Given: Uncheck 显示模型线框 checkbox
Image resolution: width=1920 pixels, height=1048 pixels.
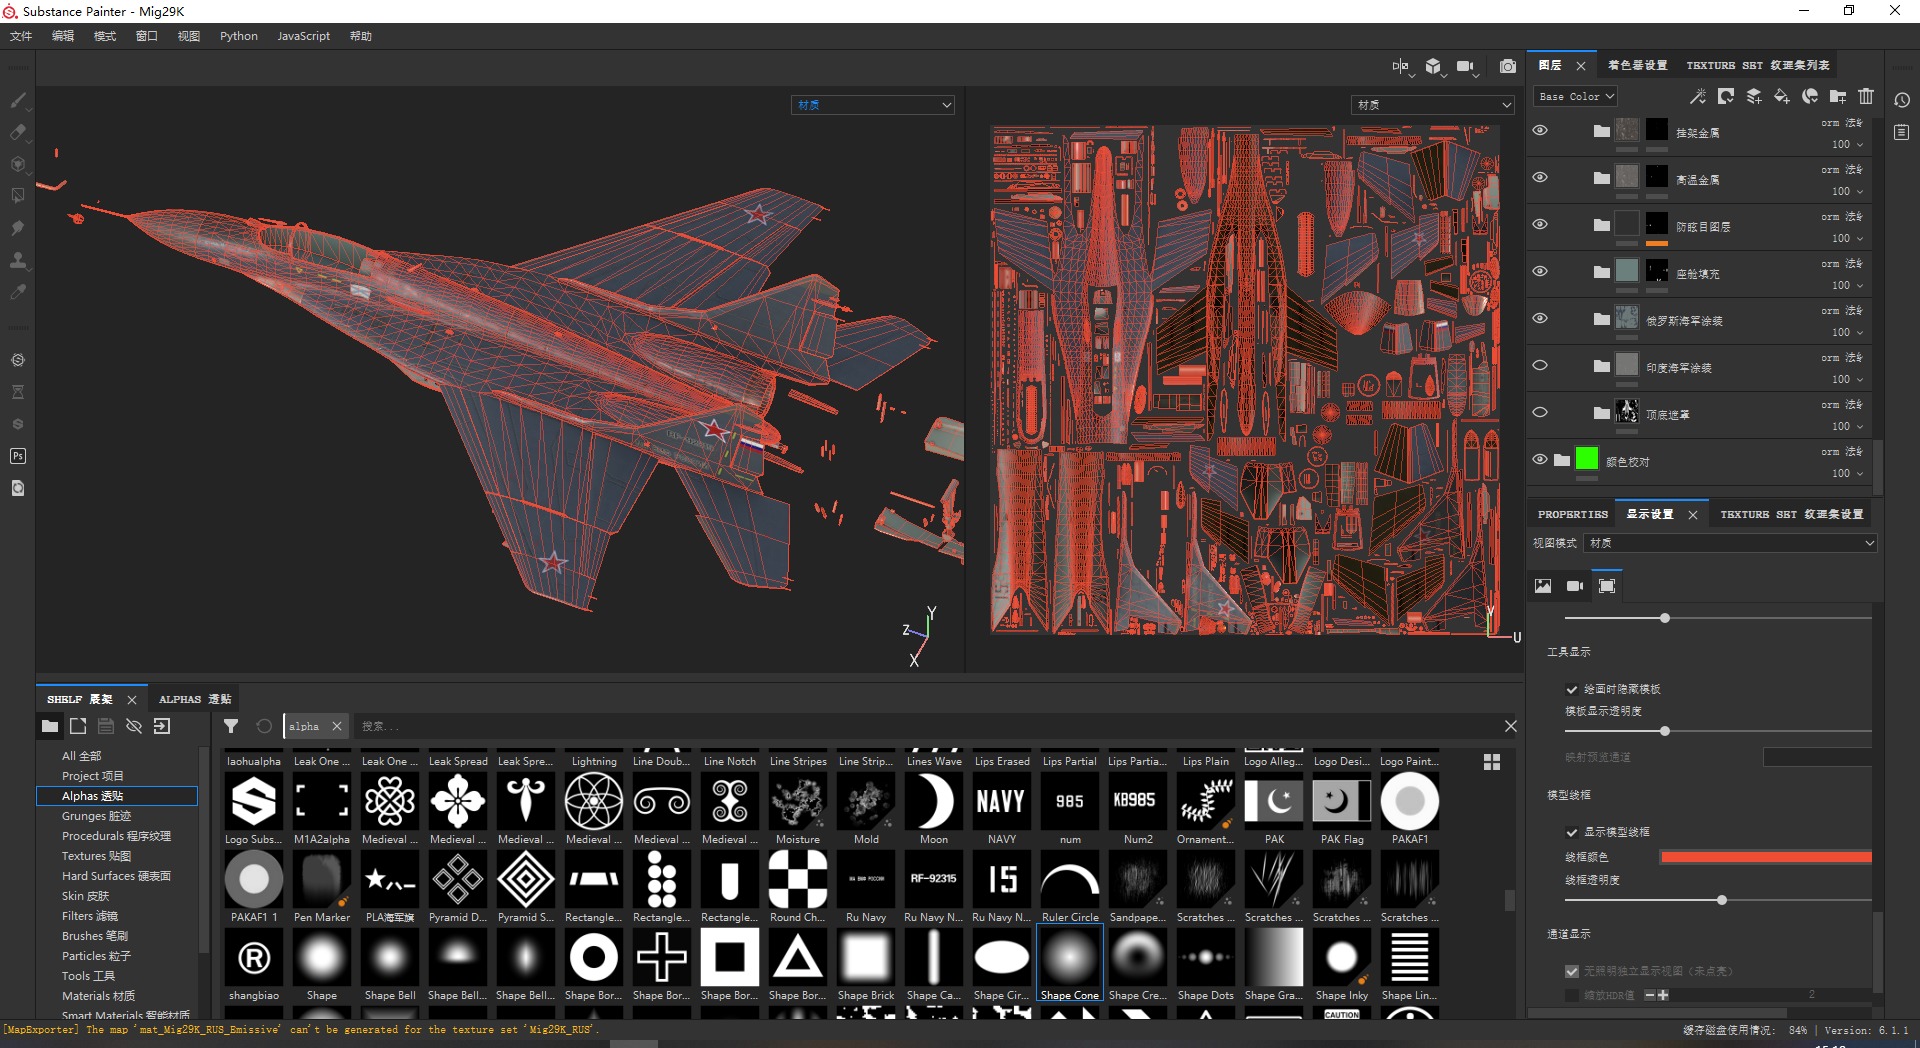Looking at the screenshot, I should [x=1572, y=832].
